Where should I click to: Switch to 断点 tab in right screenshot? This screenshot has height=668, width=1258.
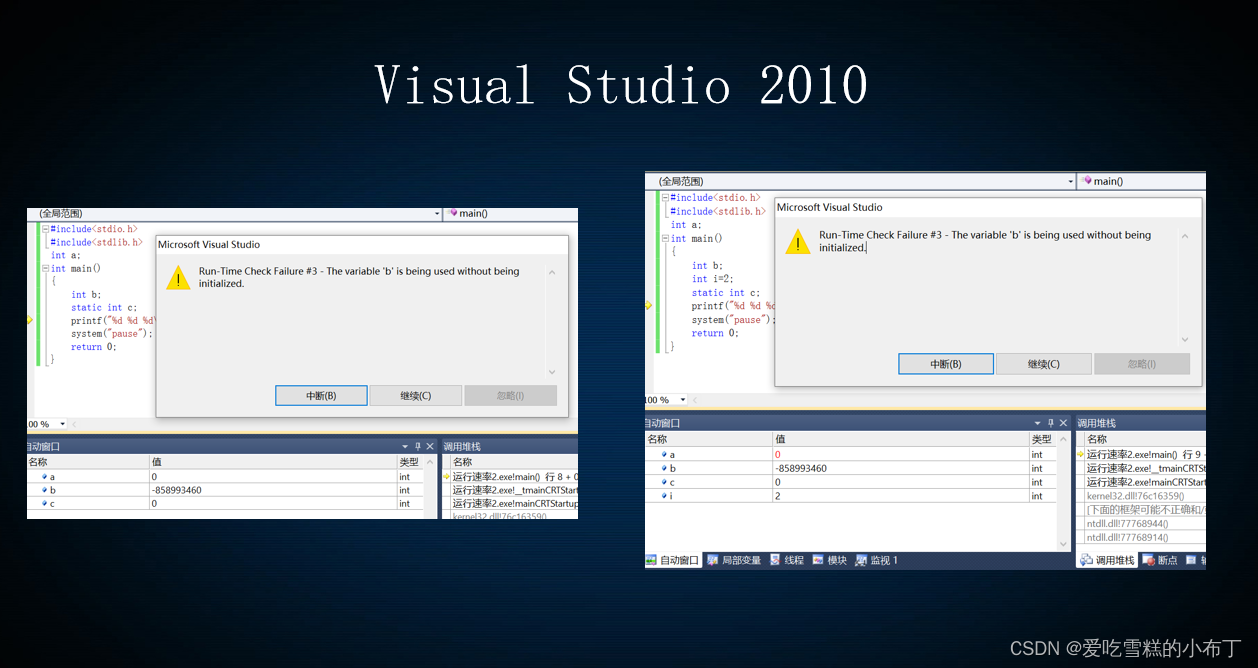(x=1160, y=560)
